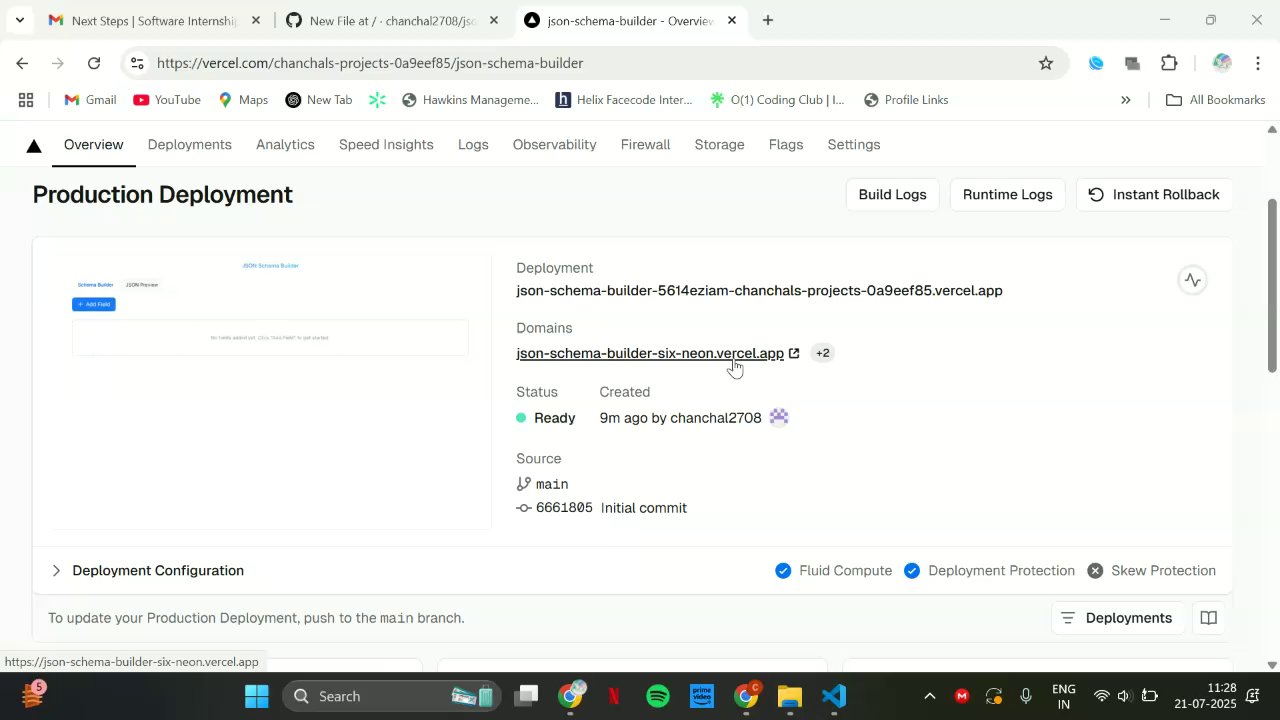Viewport: 1280px width, 720px height.
Task: Open Maps bookmark
Action: (243, 100)
